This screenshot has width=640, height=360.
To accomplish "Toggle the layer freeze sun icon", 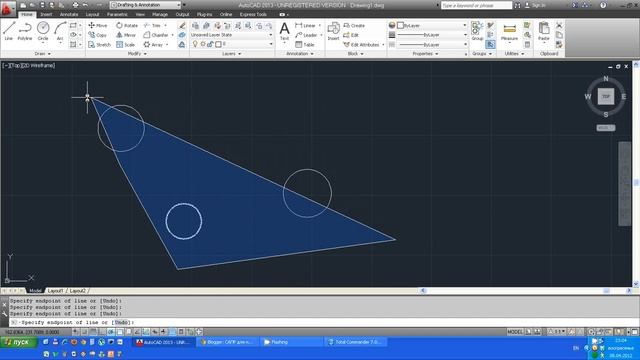I will (203, 44).
